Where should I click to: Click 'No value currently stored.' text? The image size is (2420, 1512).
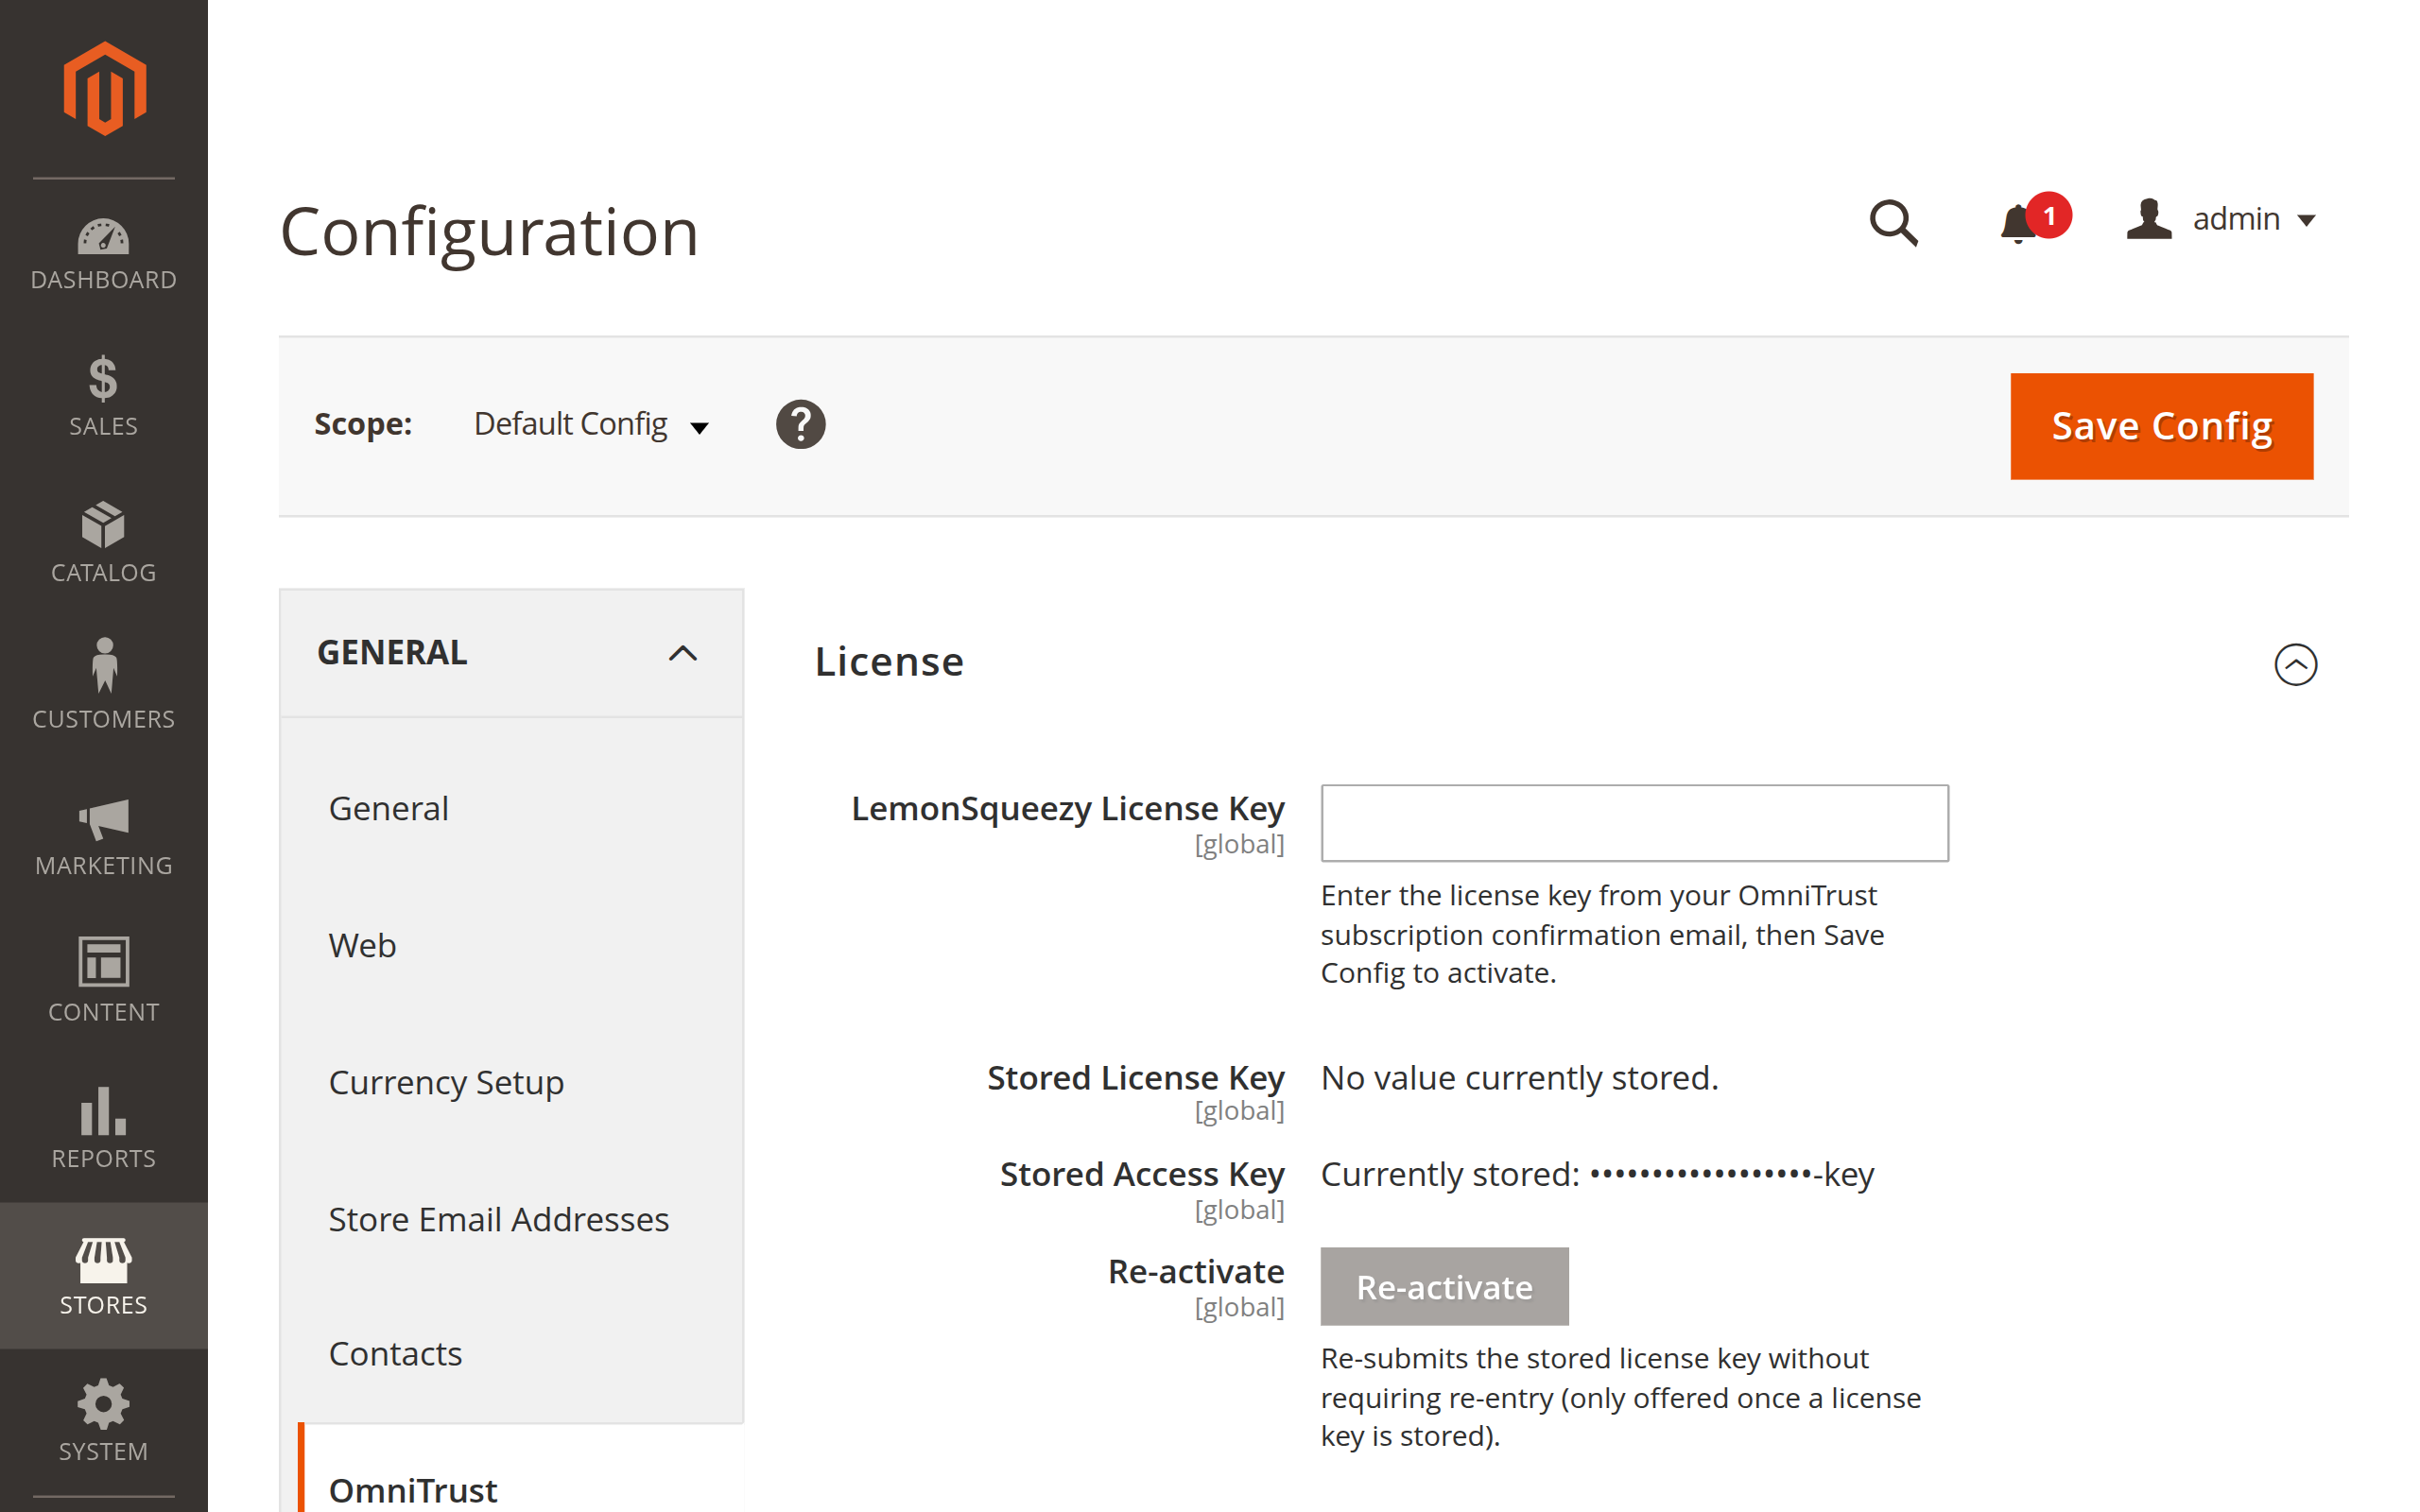point(1519,1078)
